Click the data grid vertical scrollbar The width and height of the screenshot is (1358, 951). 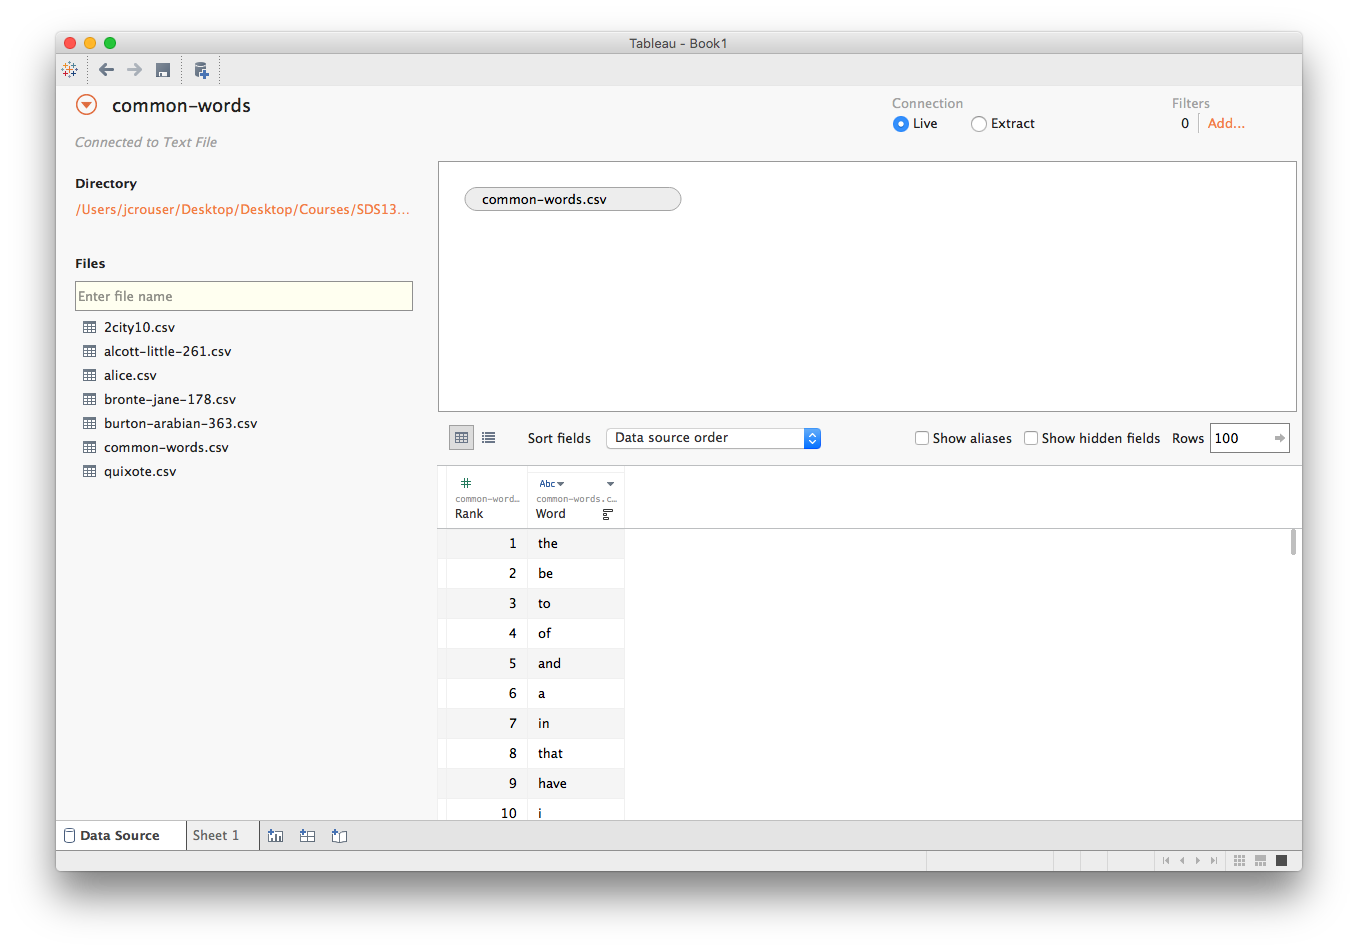pyautogui.click(x=1293, y=542)
